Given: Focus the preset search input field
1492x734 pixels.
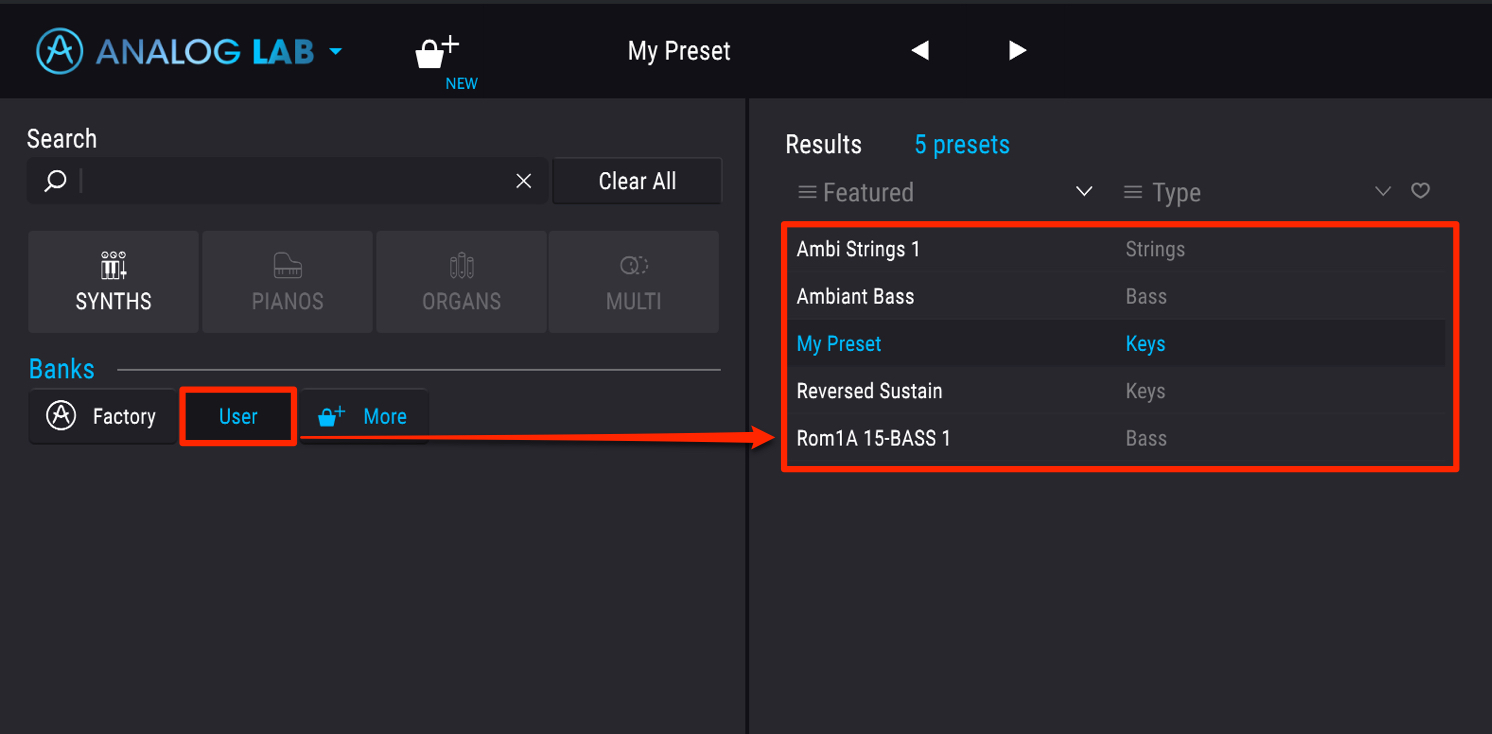Looking at the screenshot, I should [x=295, y=181].
